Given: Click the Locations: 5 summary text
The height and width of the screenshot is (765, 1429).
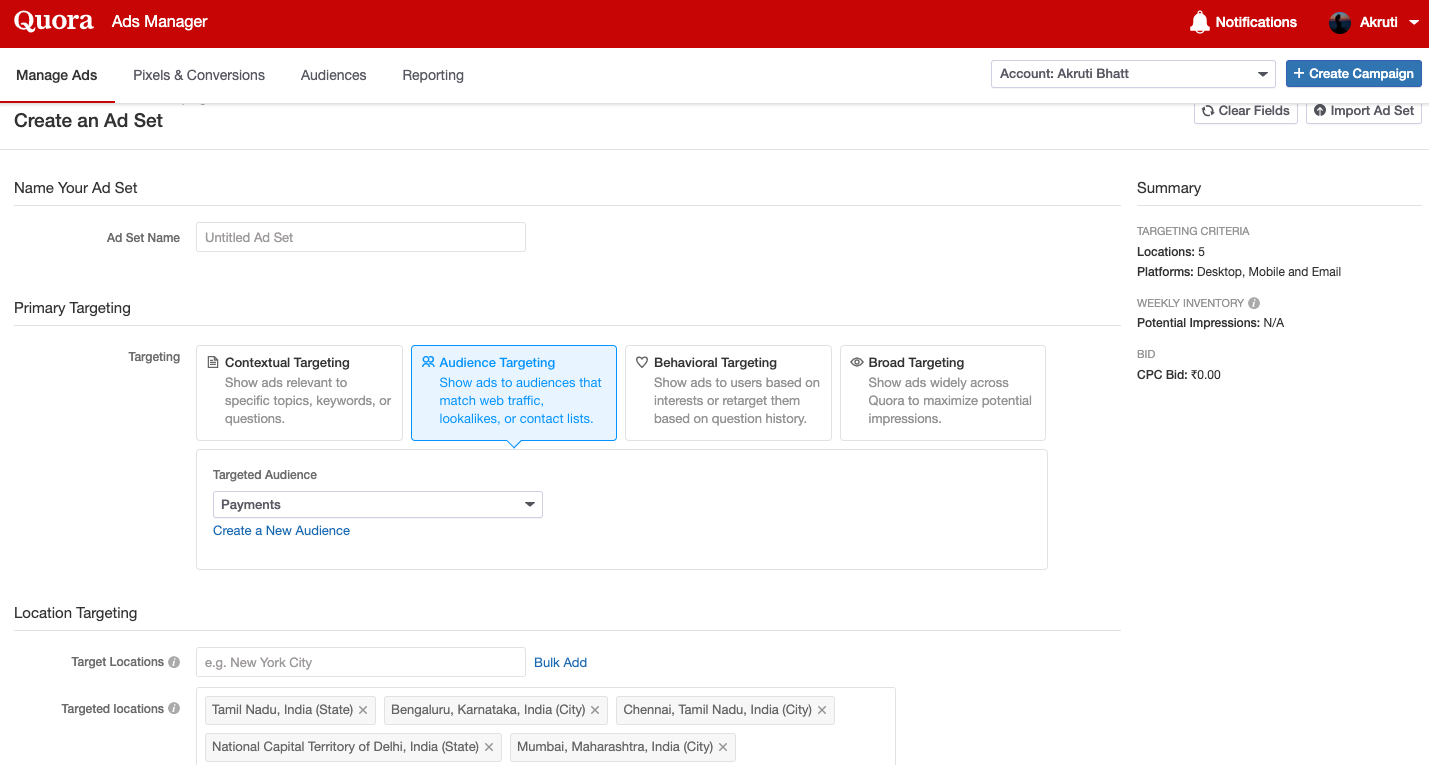Looking at the screenshot, I should pyautogui.click(x=1171, y=252).
